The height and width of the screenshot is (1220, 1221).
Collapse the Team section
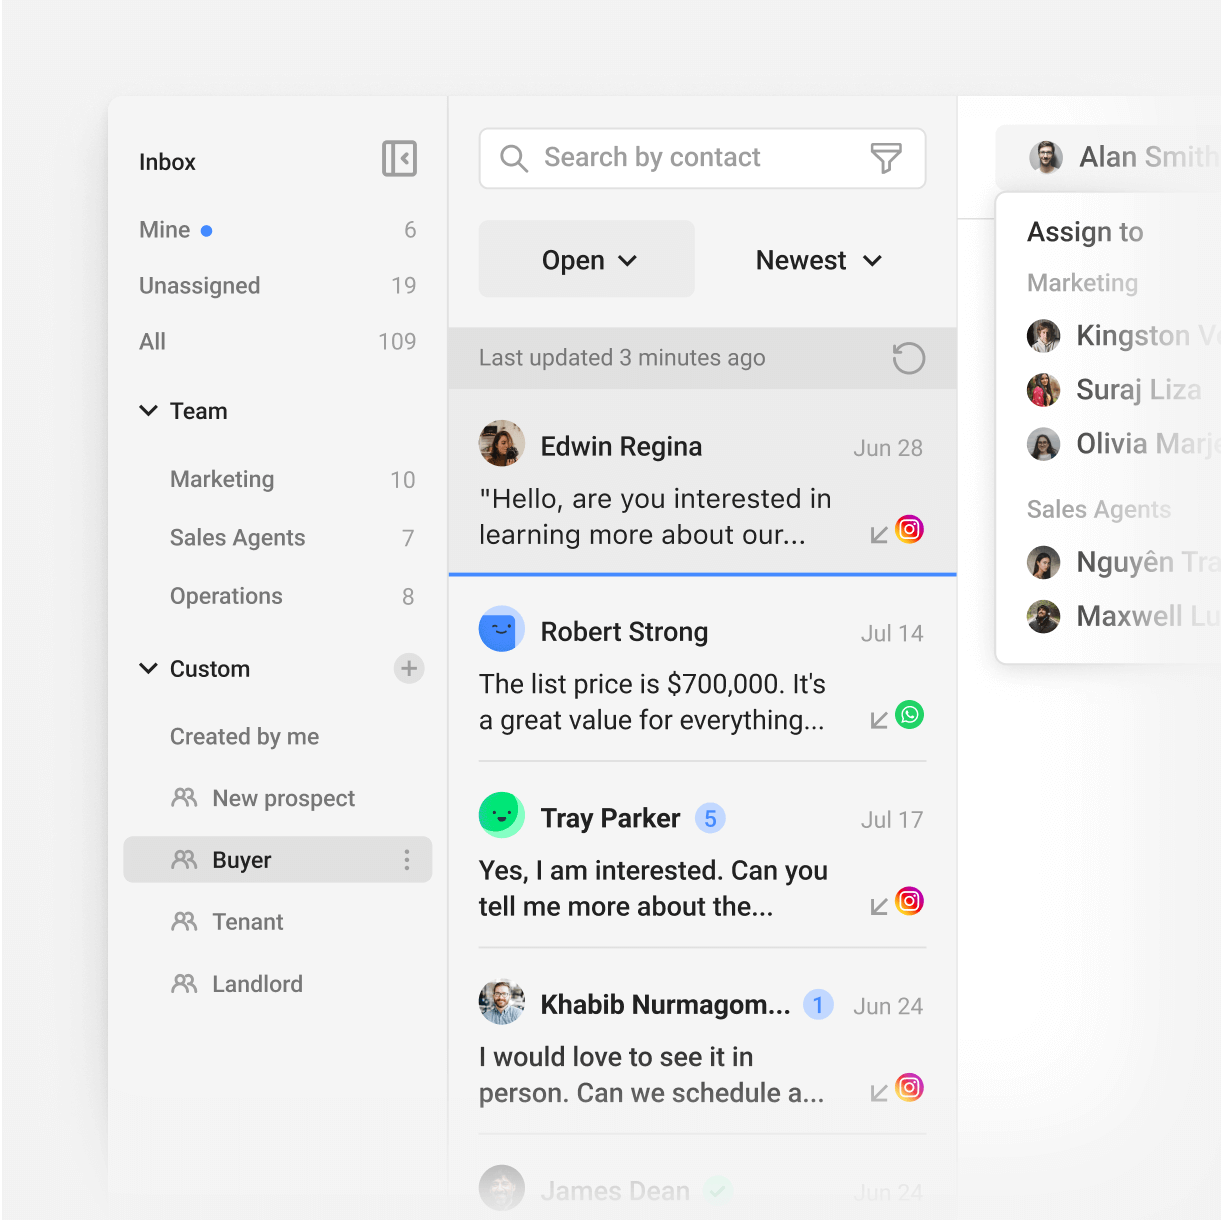tap(149, 411)
